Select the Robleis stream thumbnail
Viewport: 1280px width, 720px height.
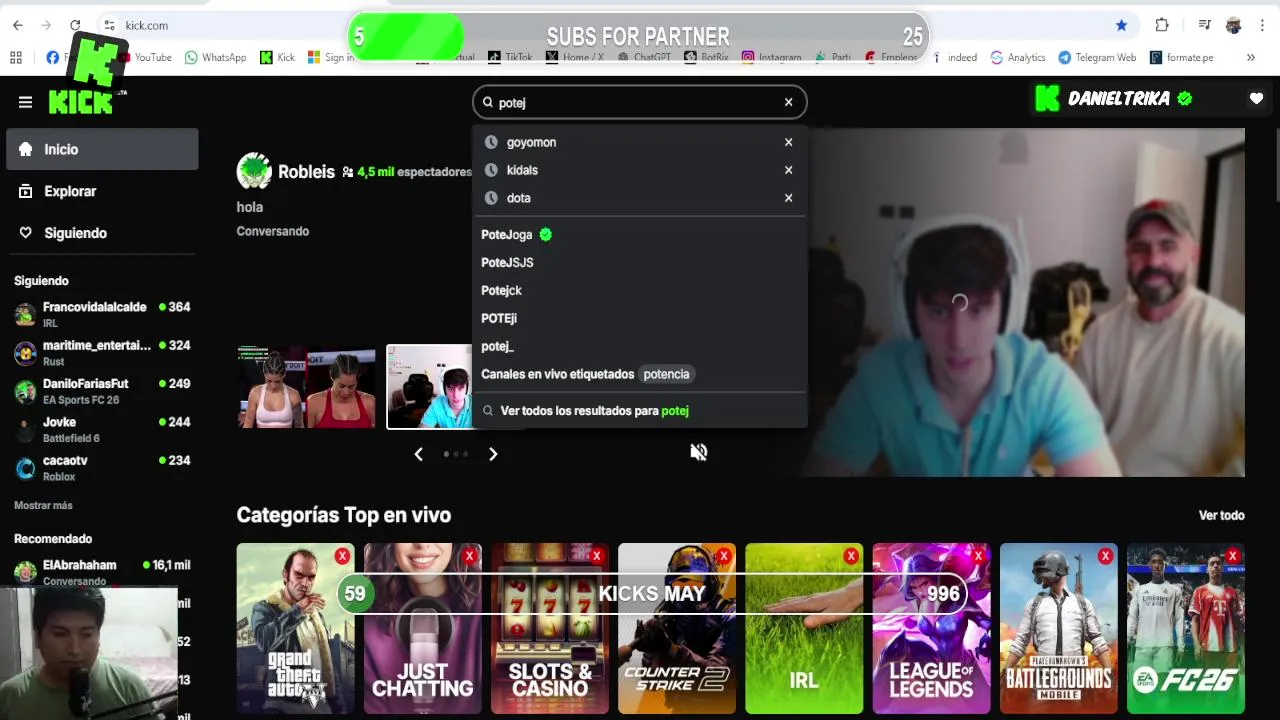(x=430, y=387)
